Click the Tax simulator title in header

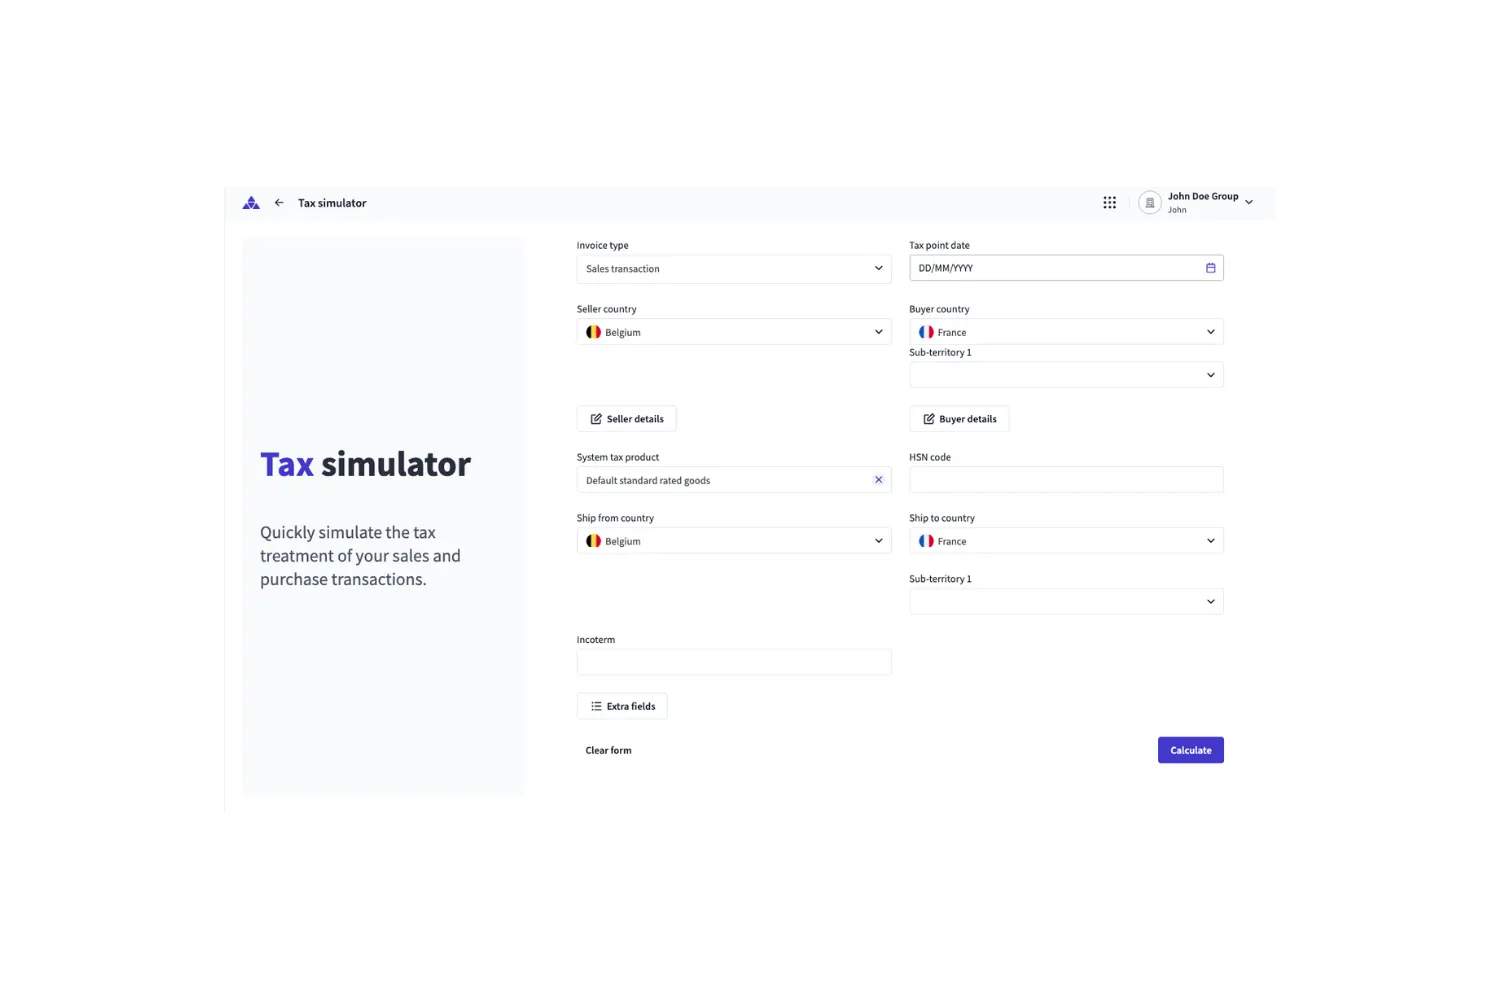click(332, 203)
